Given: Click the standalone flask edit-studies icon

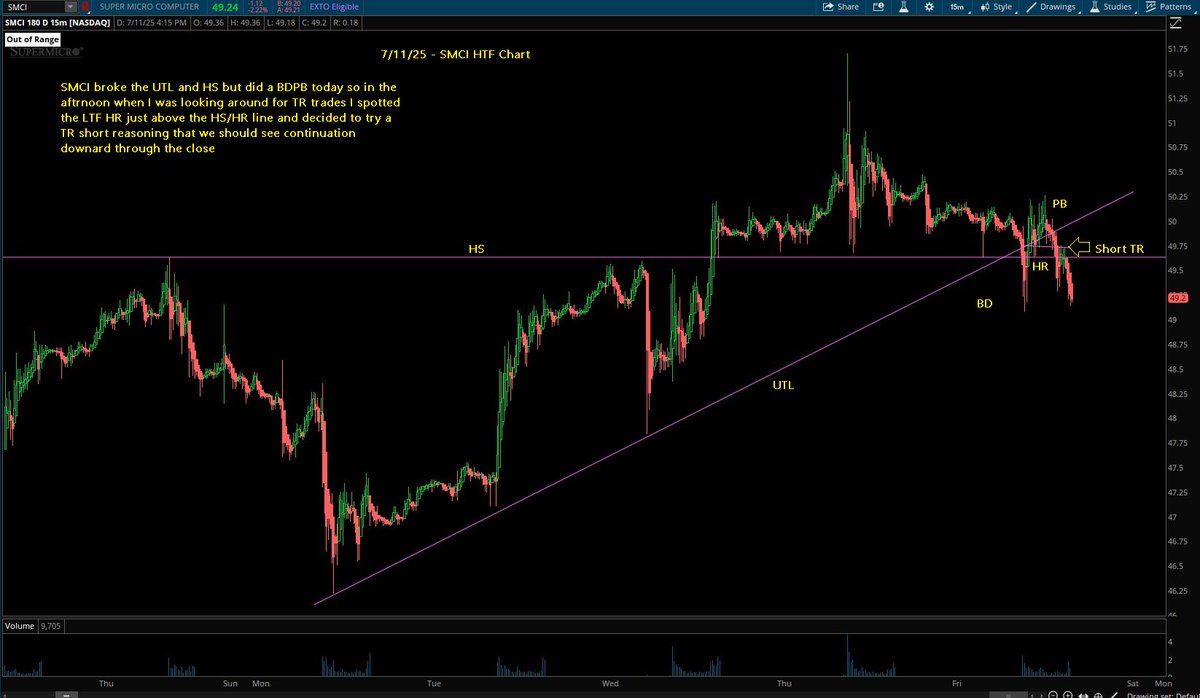Looking at the screenshot, I should point(904,7).
